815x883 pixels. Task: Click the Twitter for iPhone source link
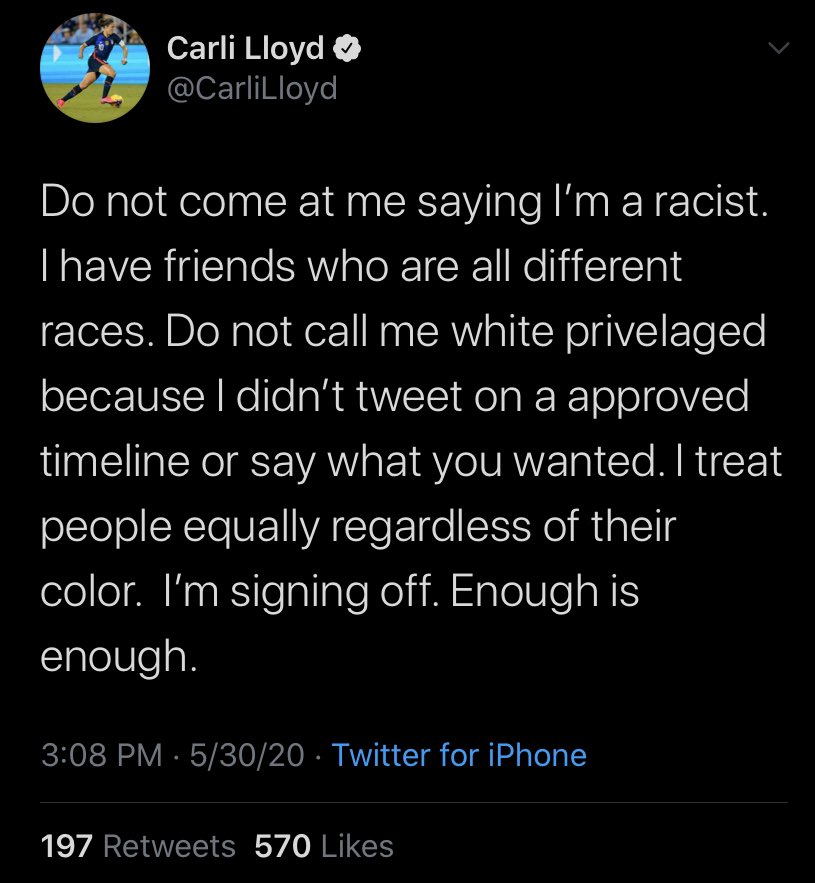coord(458,754)
